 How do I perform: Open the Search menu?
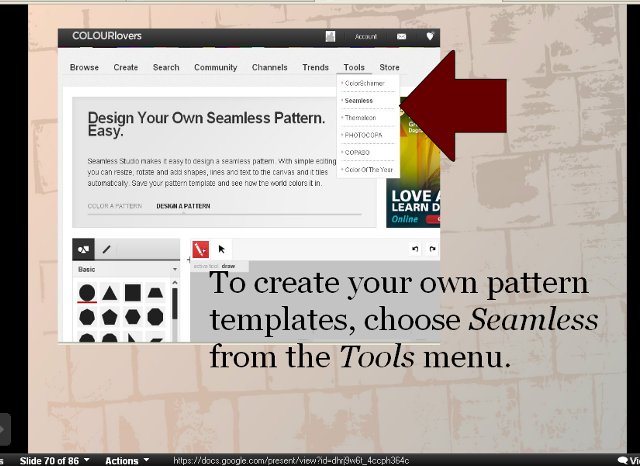click(166, 67)
